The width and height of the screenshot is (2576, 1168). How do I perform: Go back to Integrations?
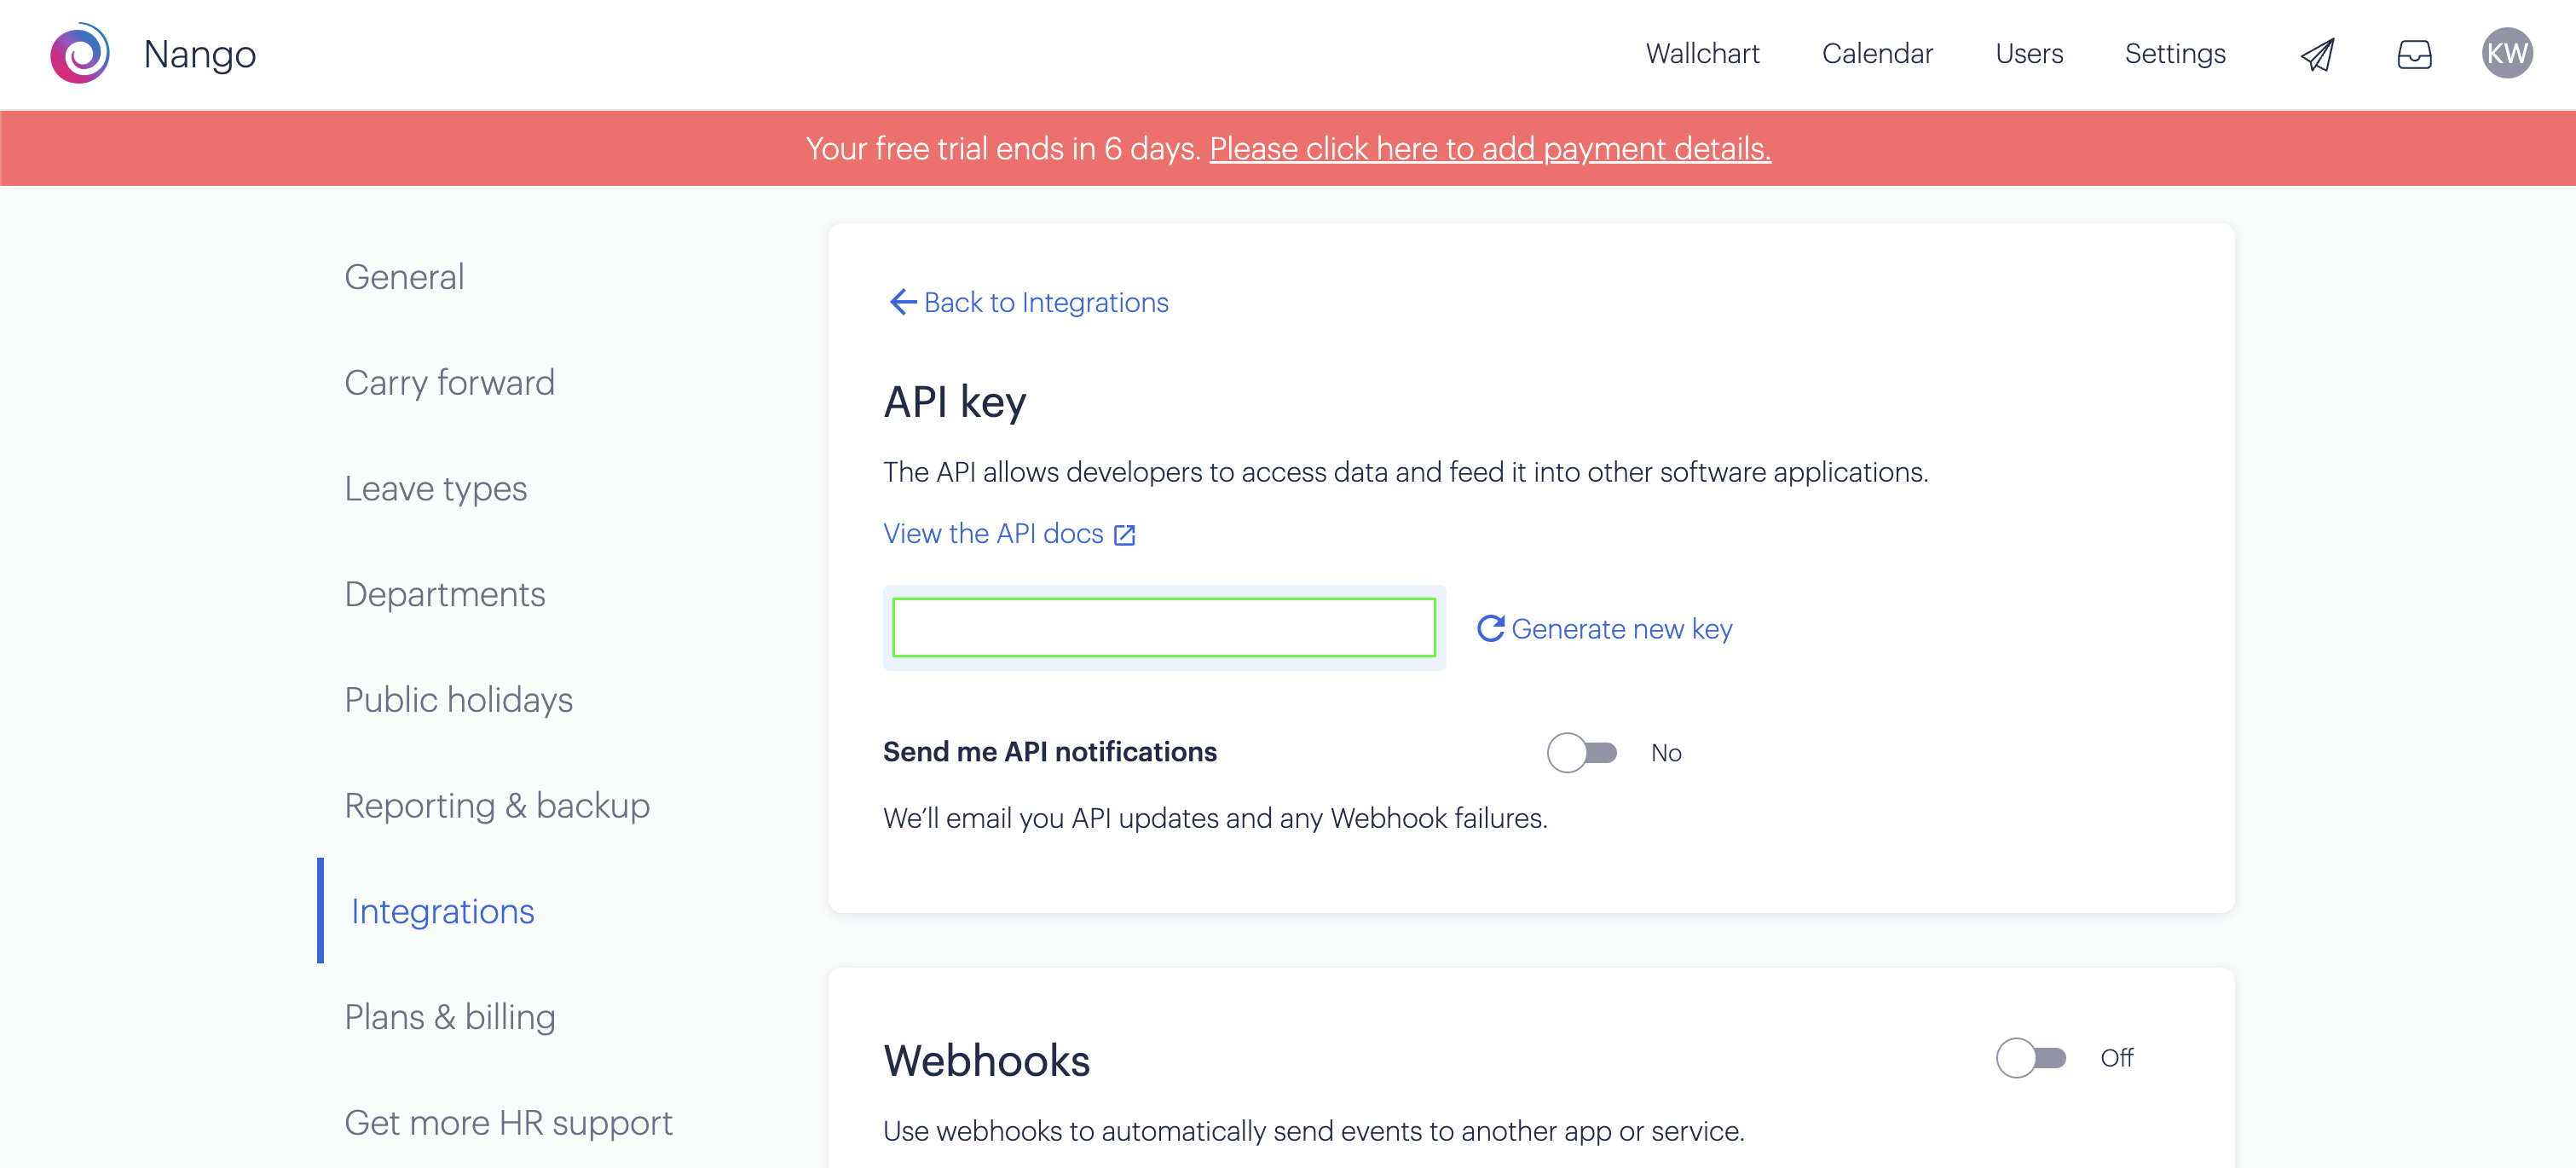pos(1046,302)
